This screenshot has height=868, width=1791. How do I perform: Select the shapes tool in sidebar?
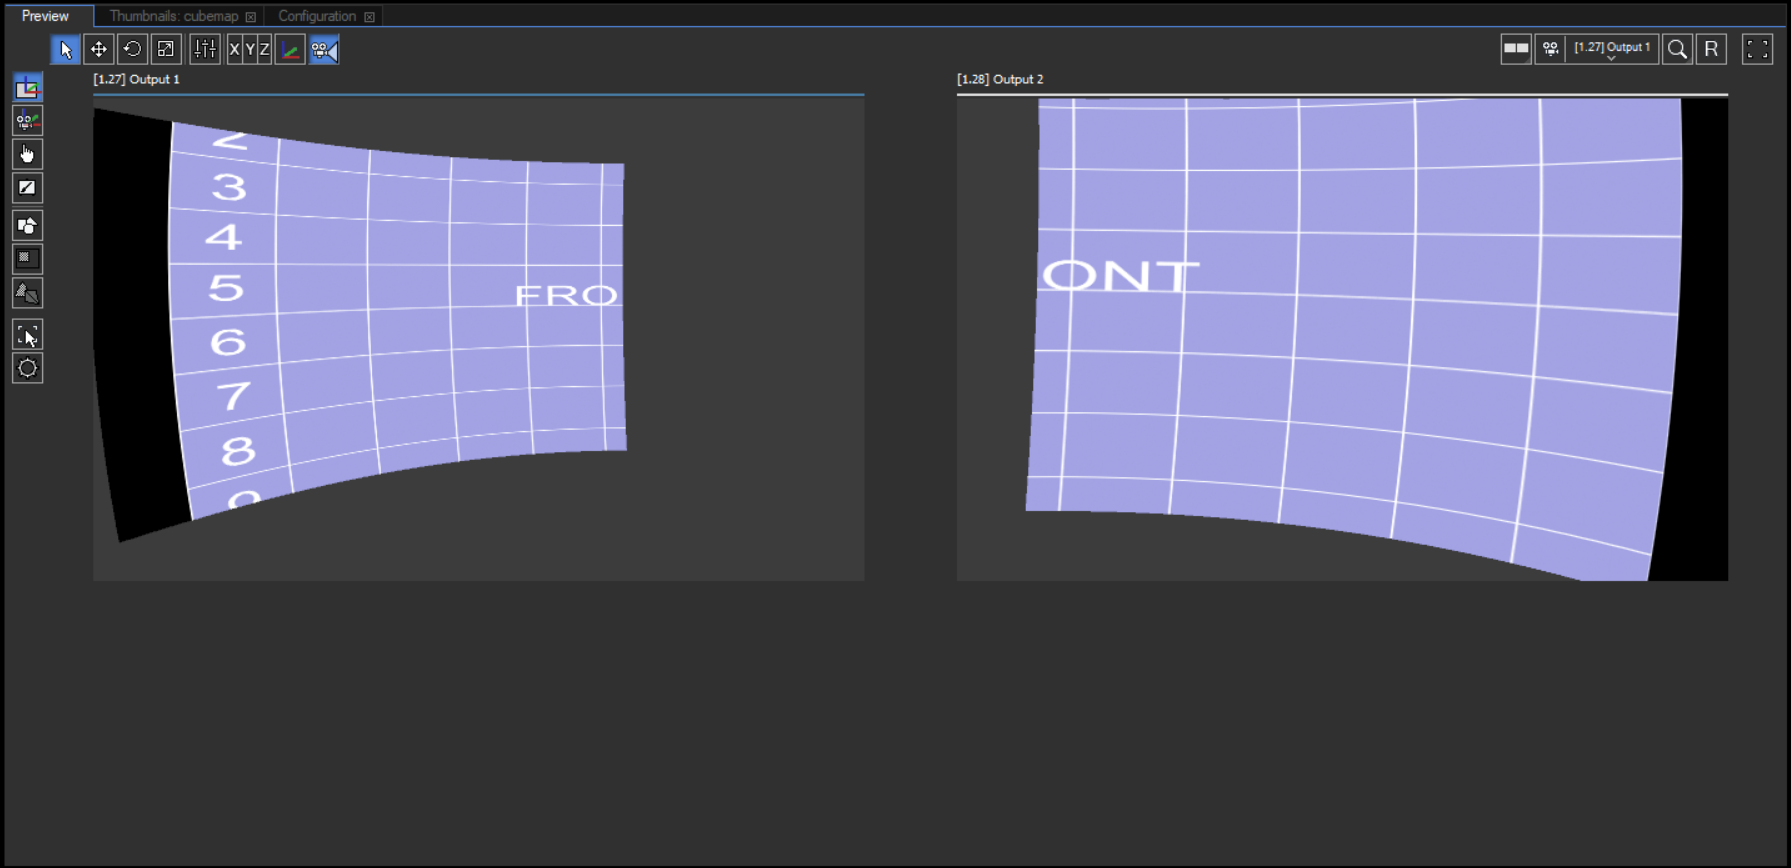27,225
